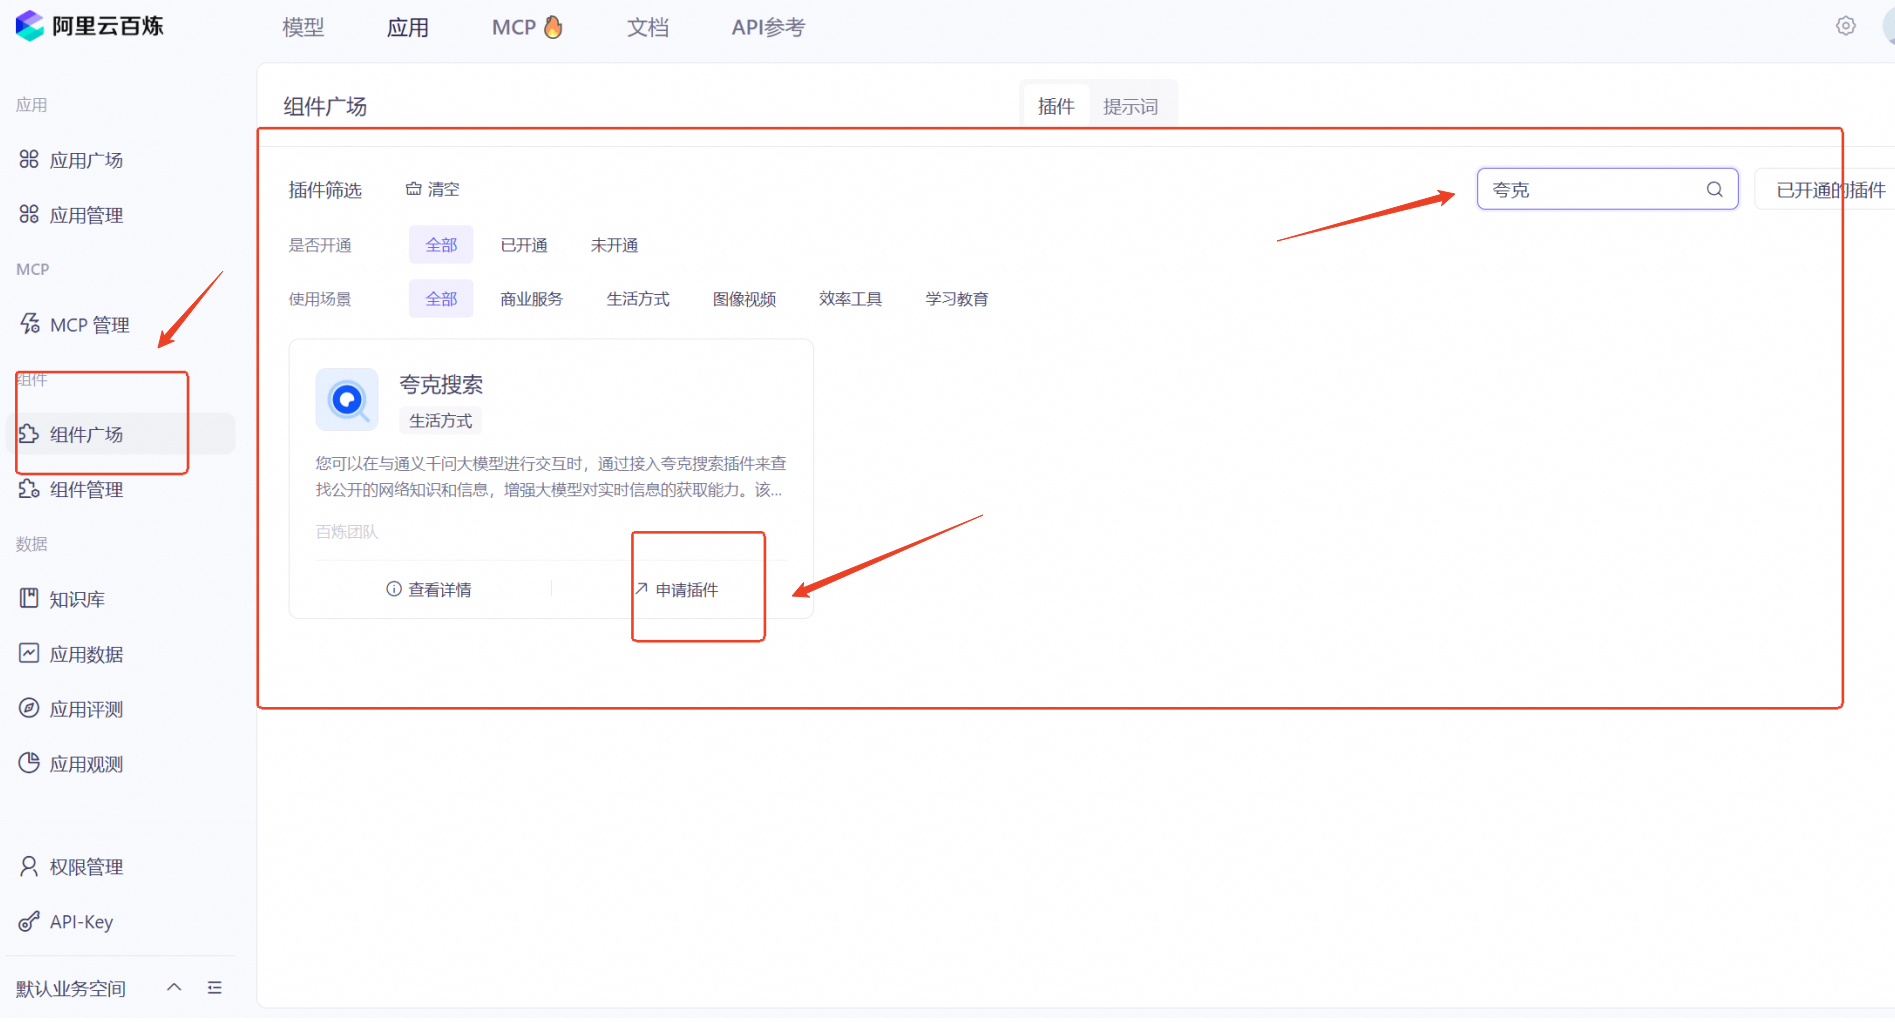Image resolution: width=1895 pixels, height=1022 pixels.
Task: Click the 夸克搜索 plugin logo
Action: pyautogui.click(x=347, y=399)
